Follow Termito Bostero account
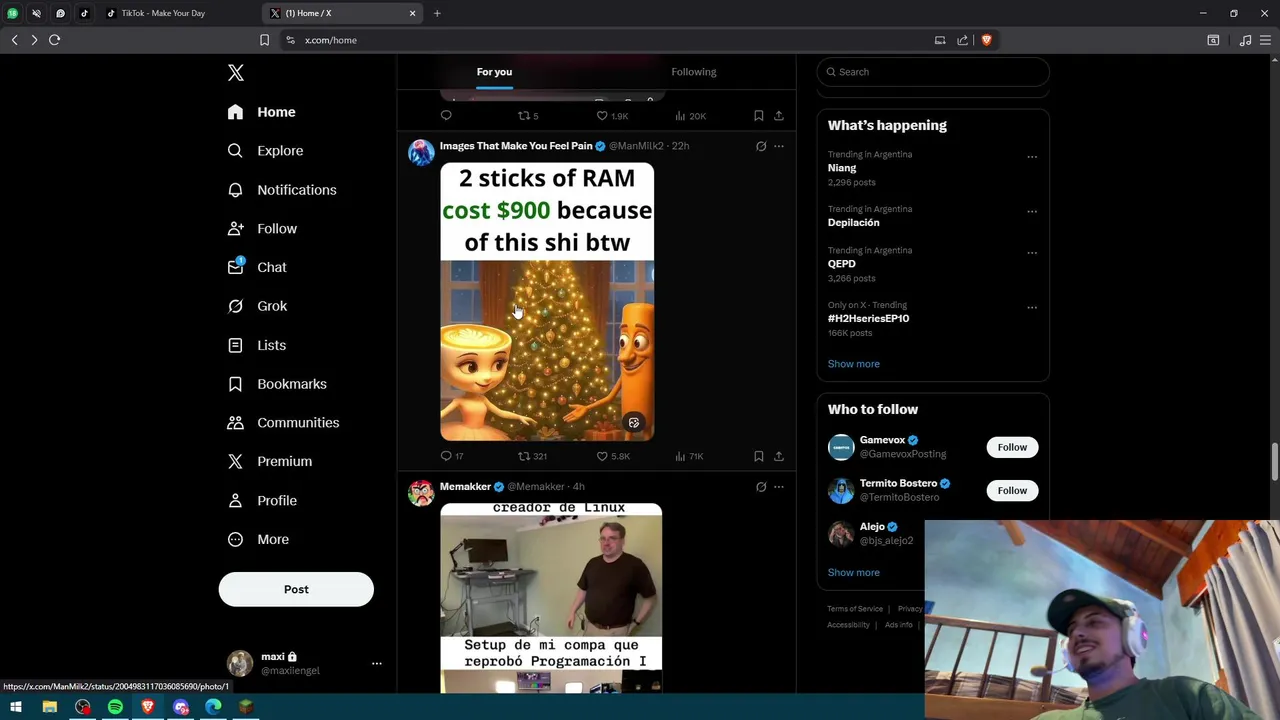Image resolution: width=1280 pixels, height=720 pixels. pyautogui.click(x=1012, y=490)
